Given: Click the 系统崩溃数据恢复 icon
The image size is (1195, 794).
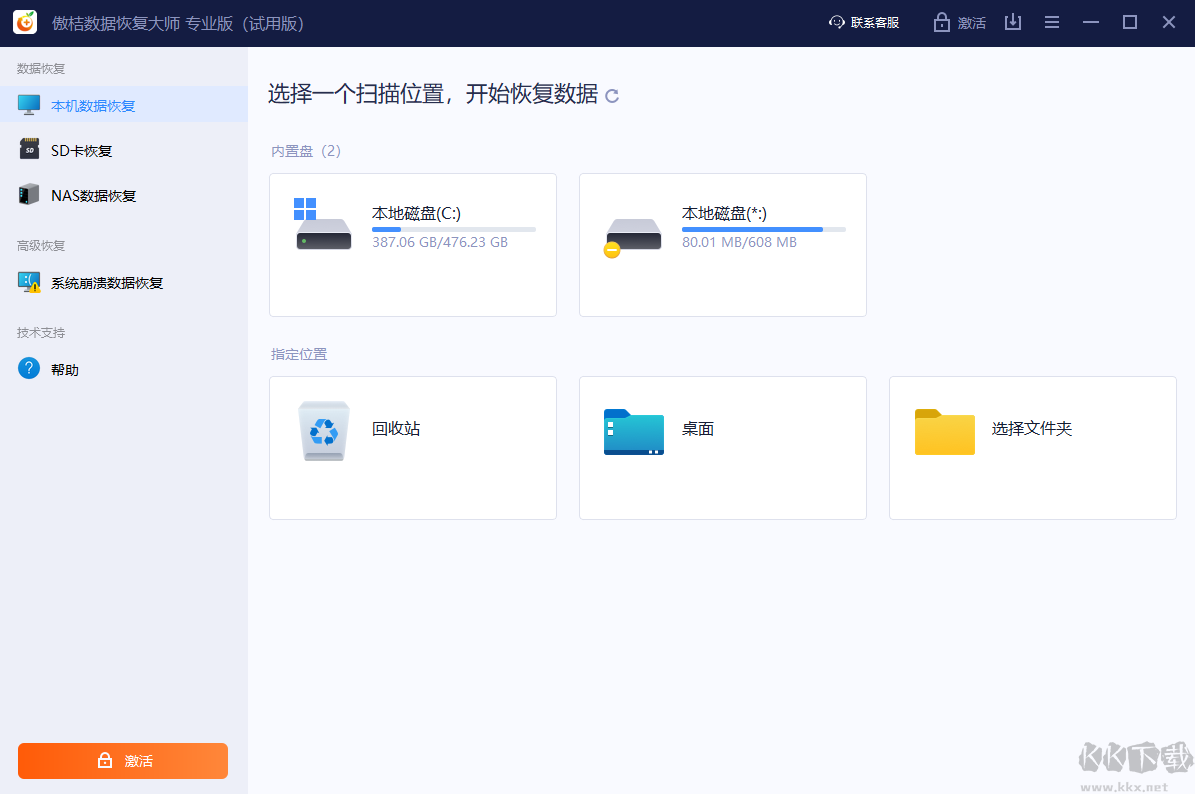Looking at the screenshot, I should [x=29, y=283].
